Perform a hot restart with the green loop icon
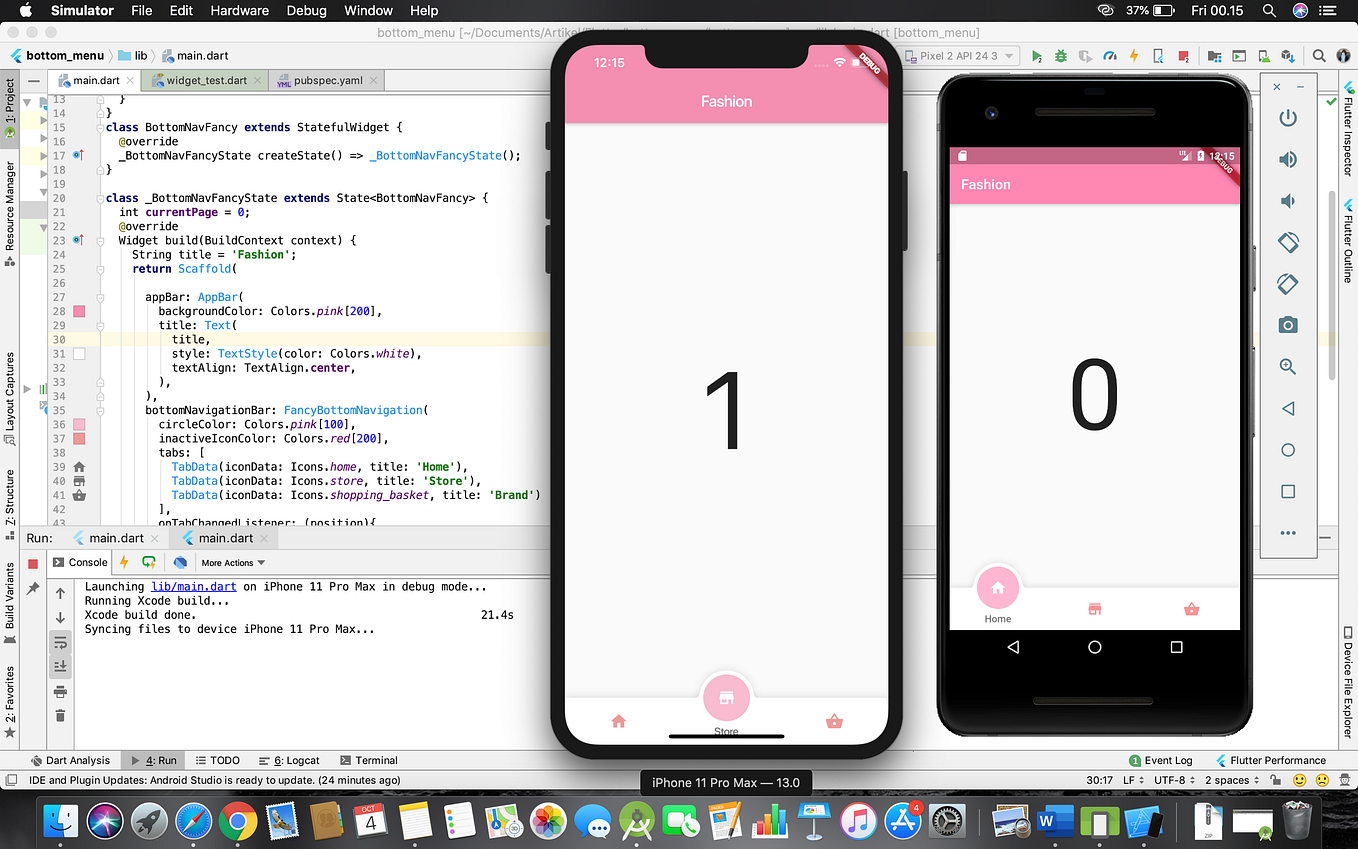 148,561
